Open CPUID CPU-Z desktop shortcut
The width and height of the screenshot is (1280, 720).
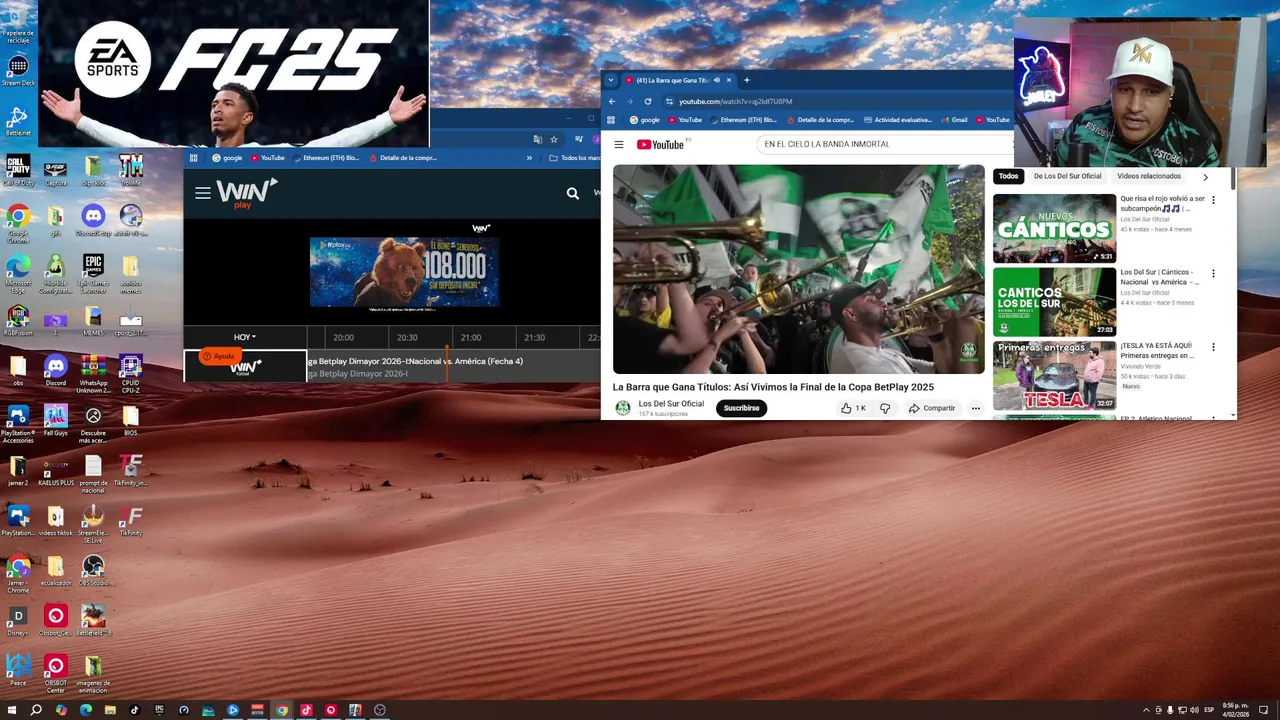(130, 372)
